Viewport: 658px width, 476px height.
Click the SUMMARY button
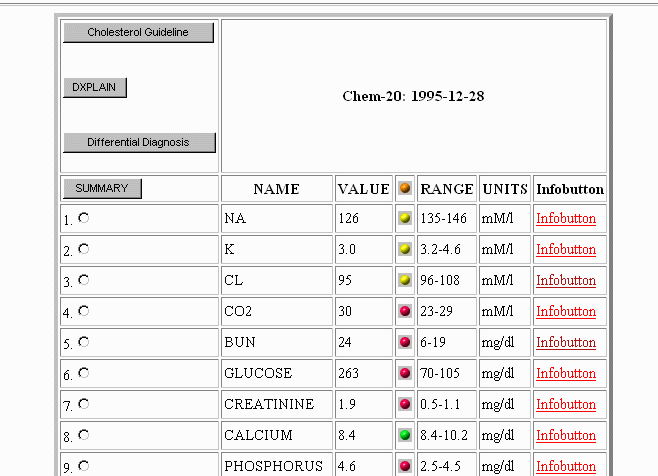coord(102,188)
